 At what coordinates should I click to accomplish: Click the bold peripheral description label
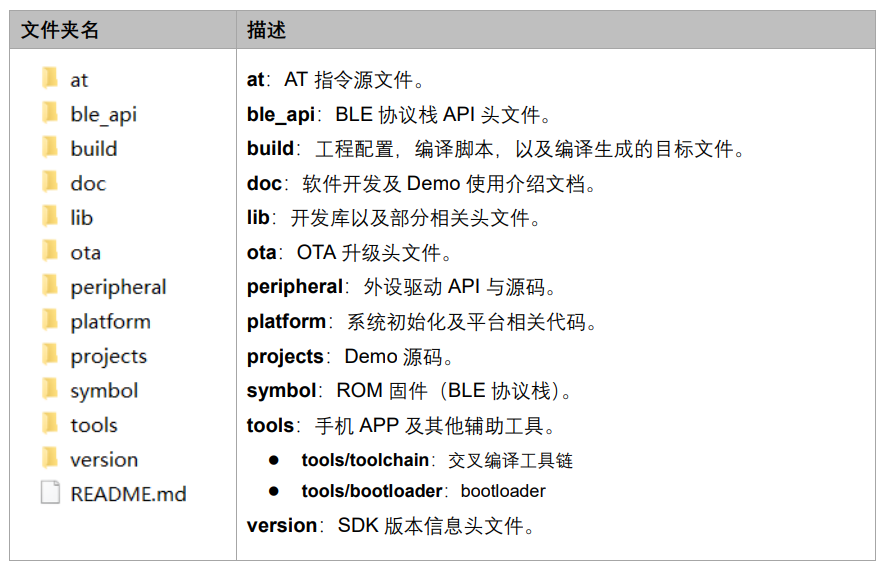click(x=295, y=287)
